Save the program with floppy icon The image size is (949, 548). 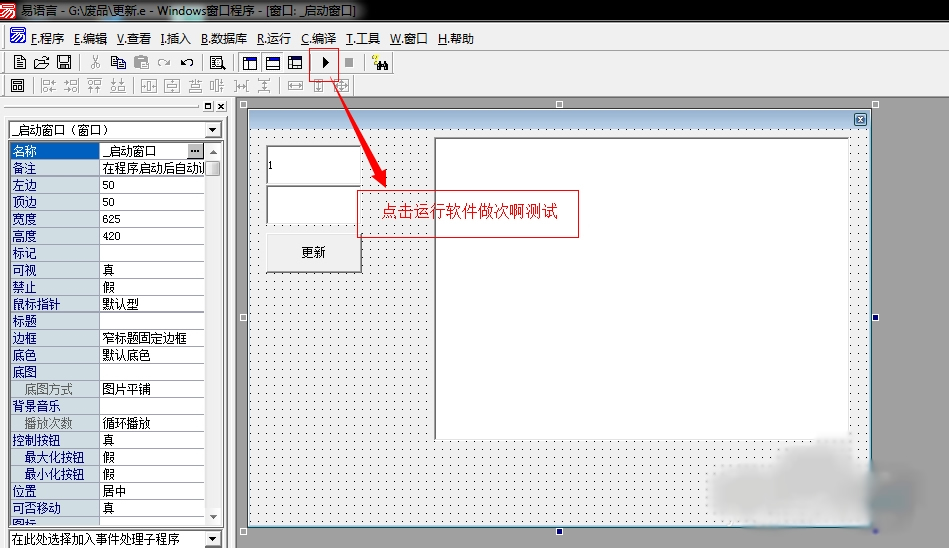[64, 62]
